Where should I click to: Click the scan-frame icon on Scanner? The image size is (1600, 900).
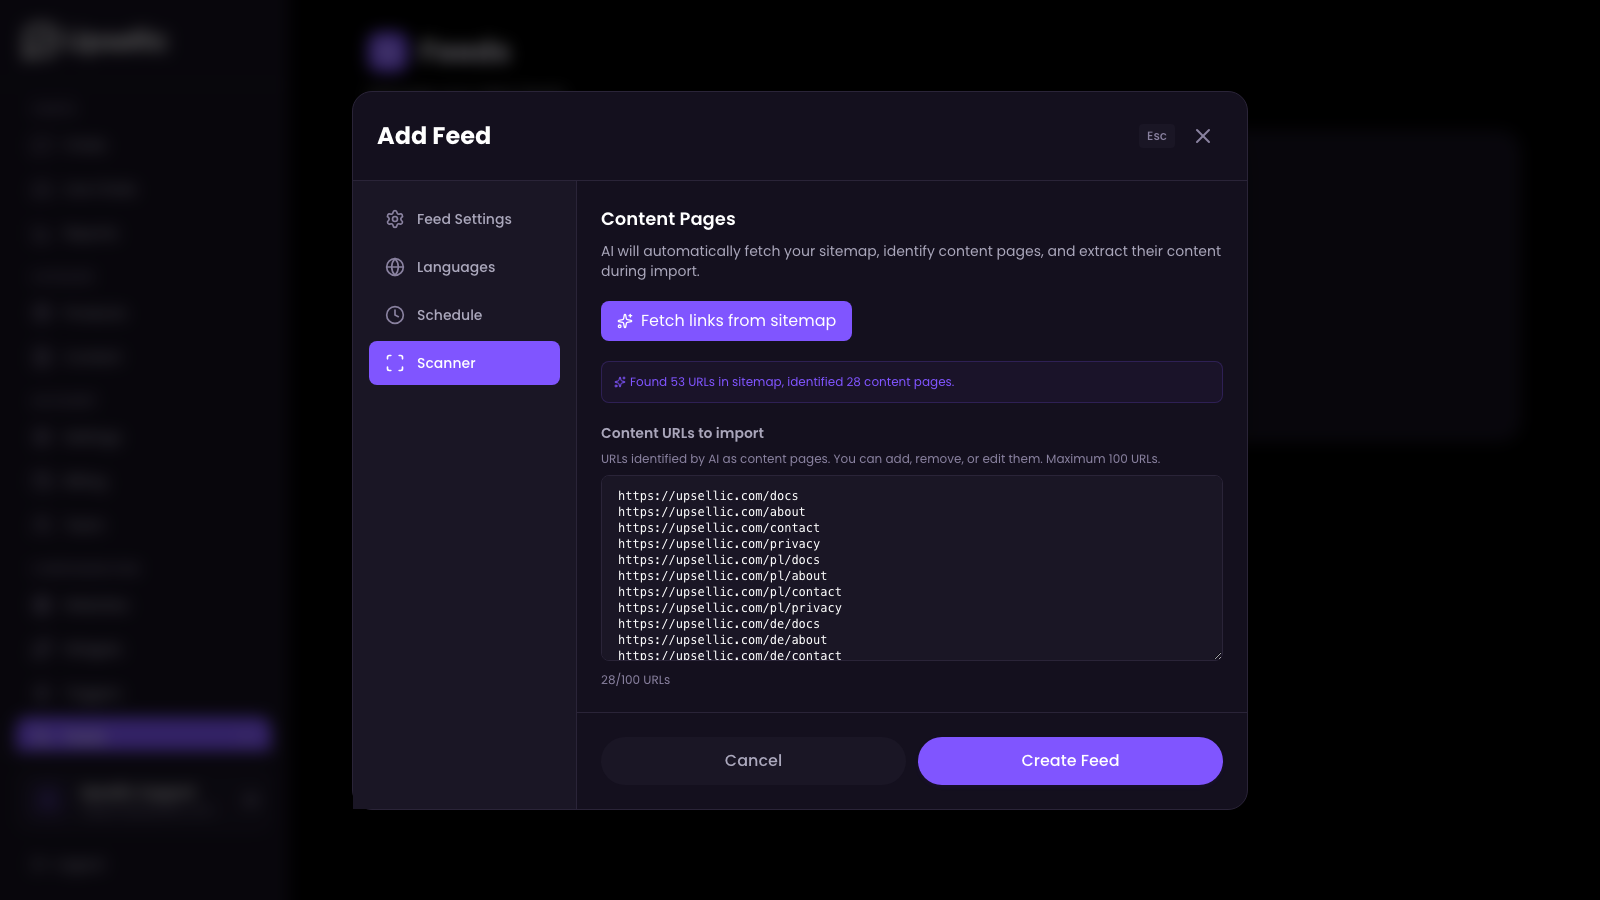395,363
